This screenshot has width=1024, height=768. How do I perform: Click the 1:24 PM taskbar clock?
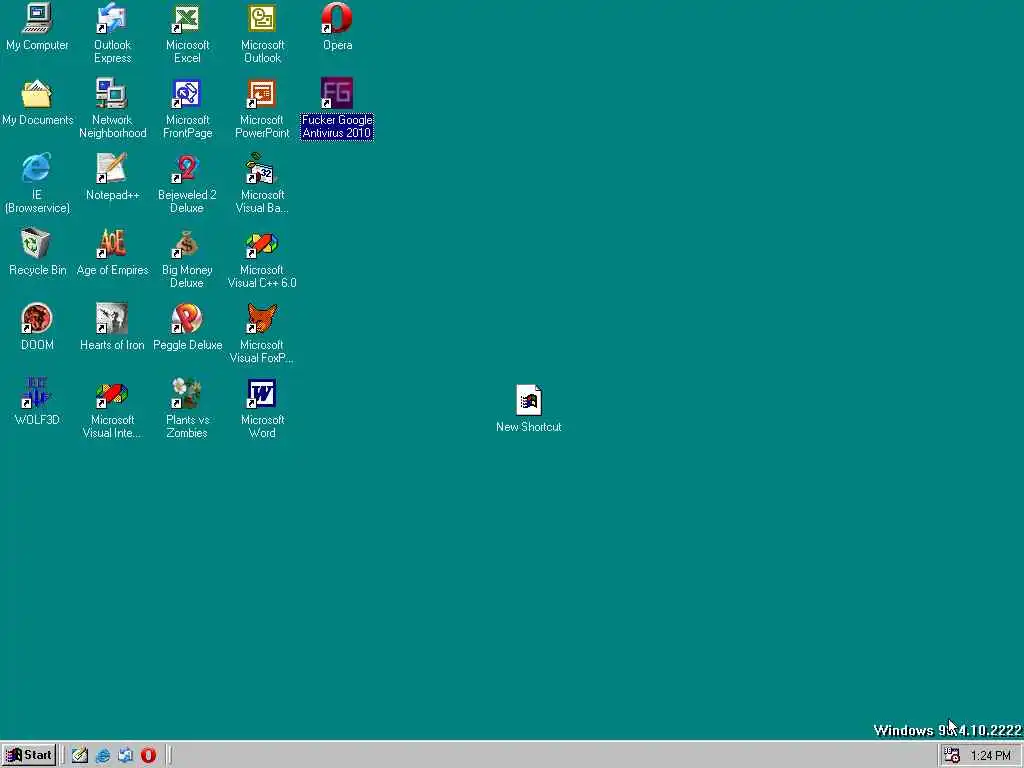(991, 756)
